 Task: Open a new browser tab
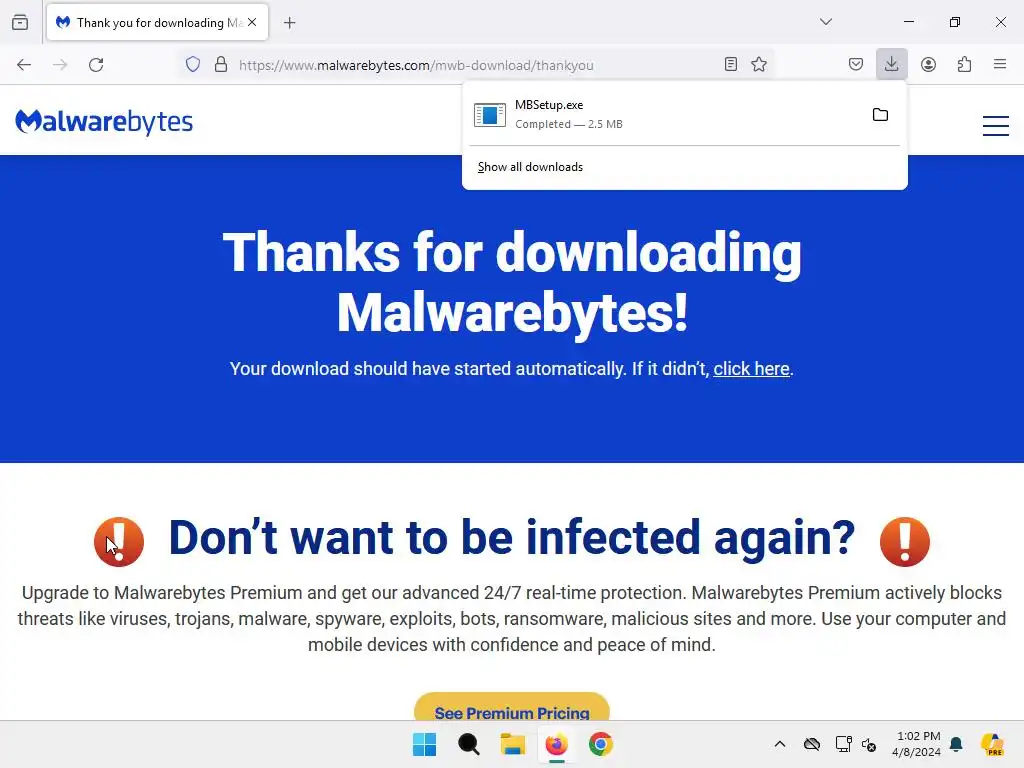pos(289,23)
